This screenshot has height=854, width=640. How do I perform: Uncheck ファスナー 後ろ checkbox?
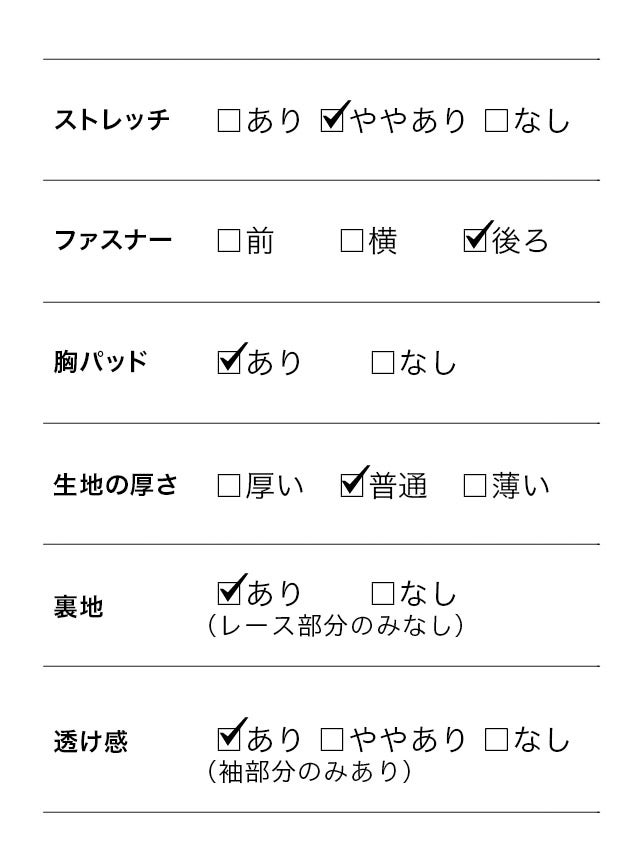[x=475, y=242]
